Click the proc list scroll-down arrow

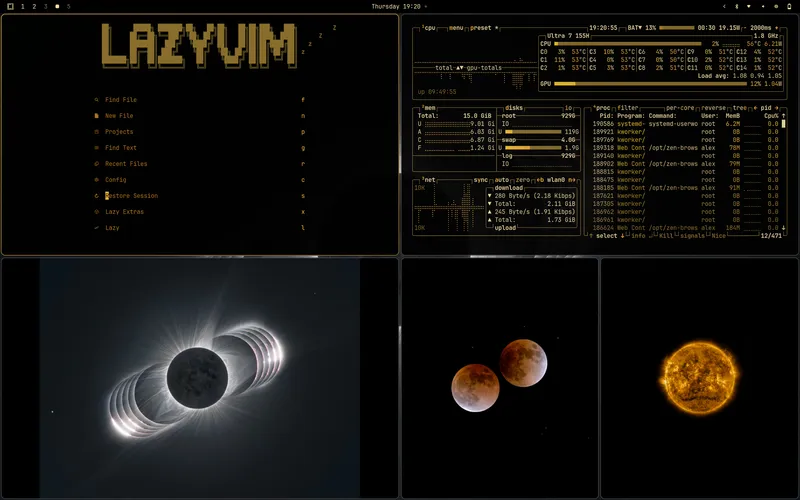click(x=784, y=228)
